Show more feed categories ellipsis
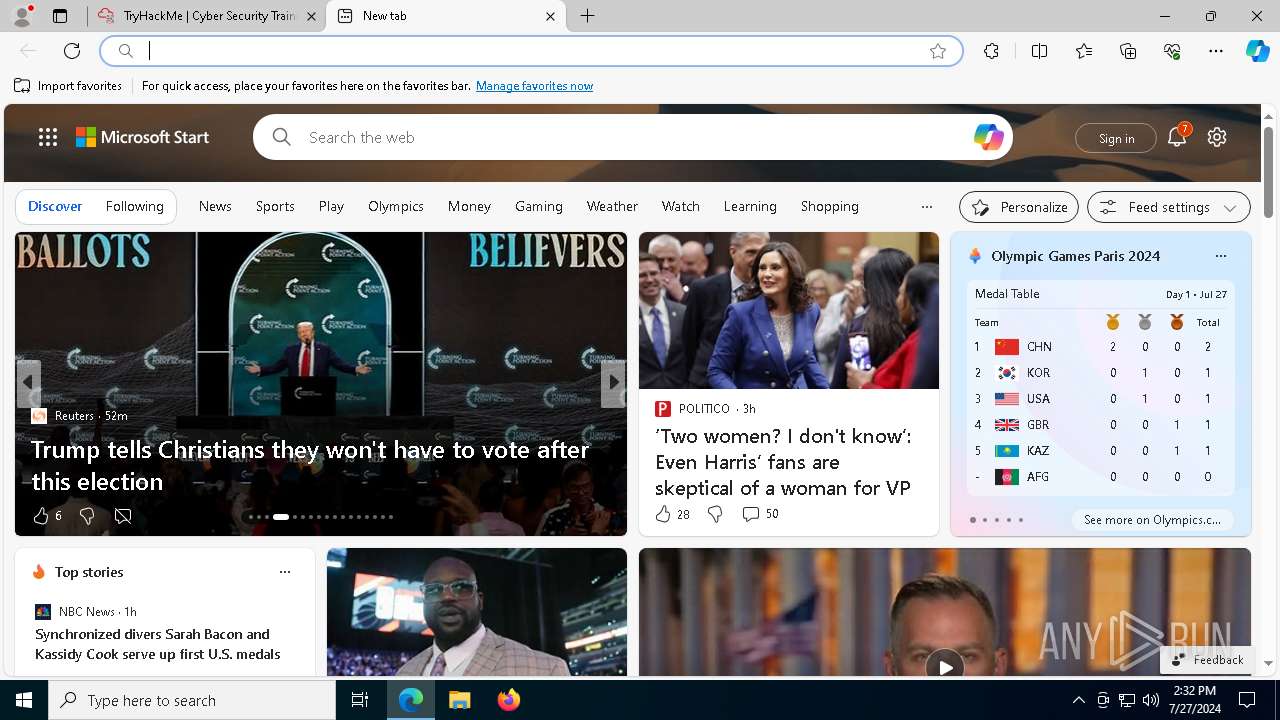Screen dimensions: 1280x720 927,207
